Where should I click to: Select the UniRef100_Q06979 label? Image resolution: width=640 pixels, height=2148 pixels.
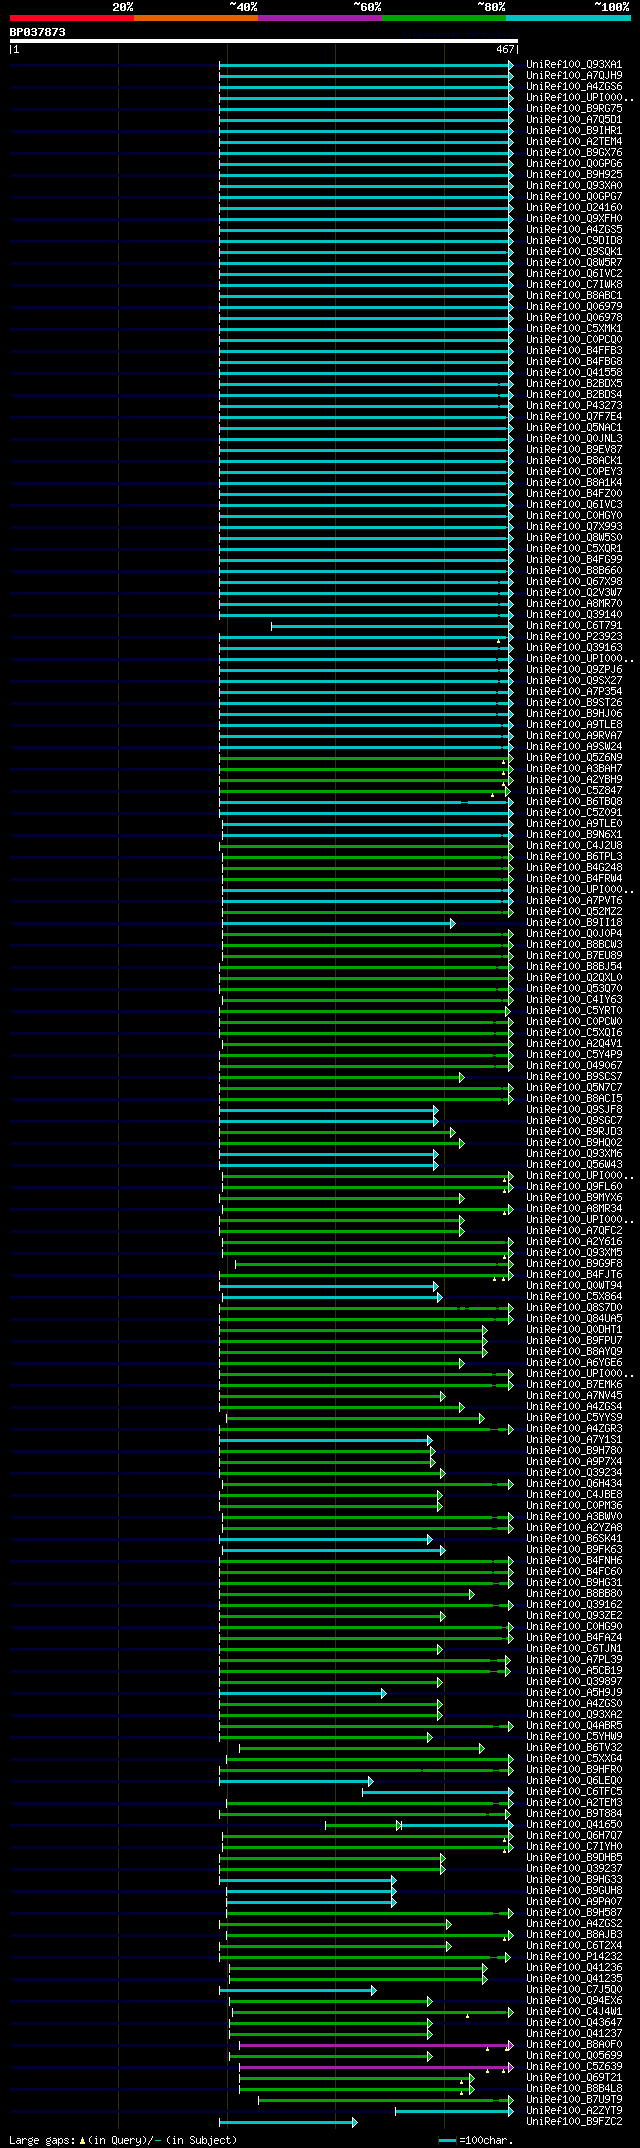pos(574,307)
